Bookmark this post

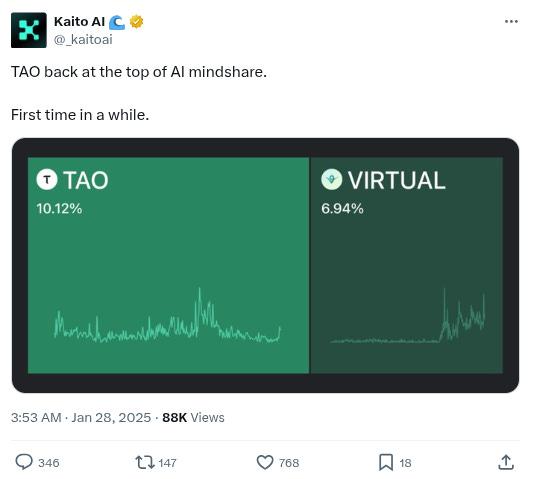point(386,462)
